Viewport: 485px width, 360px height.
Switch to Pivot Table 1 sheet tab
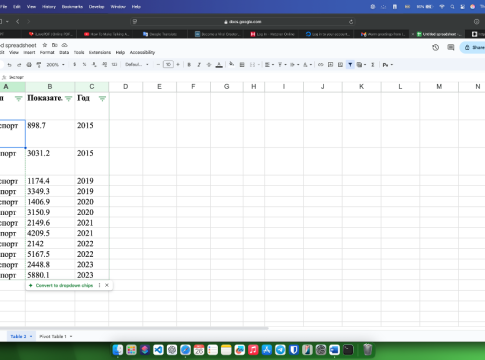[x=55, y=336]
